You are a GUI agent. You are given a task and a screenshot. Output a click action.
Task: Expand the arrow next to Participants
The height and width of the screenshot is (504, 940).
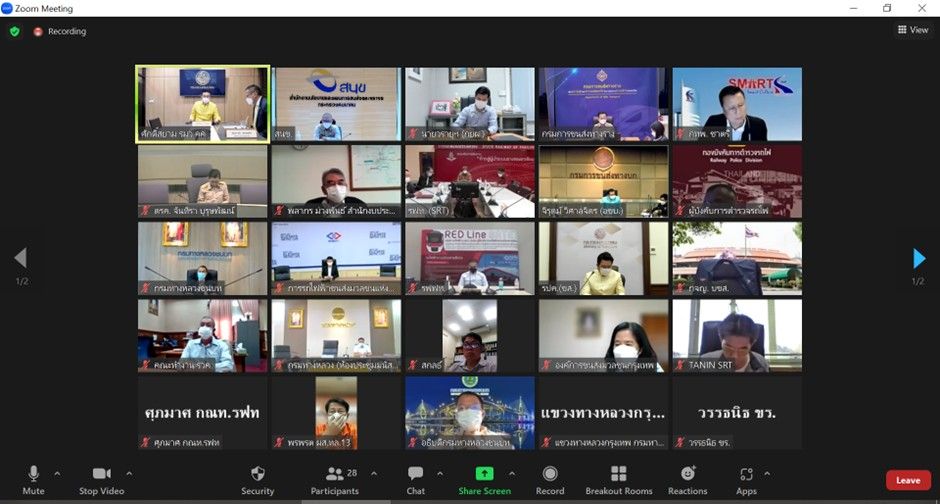coord(374,473)
